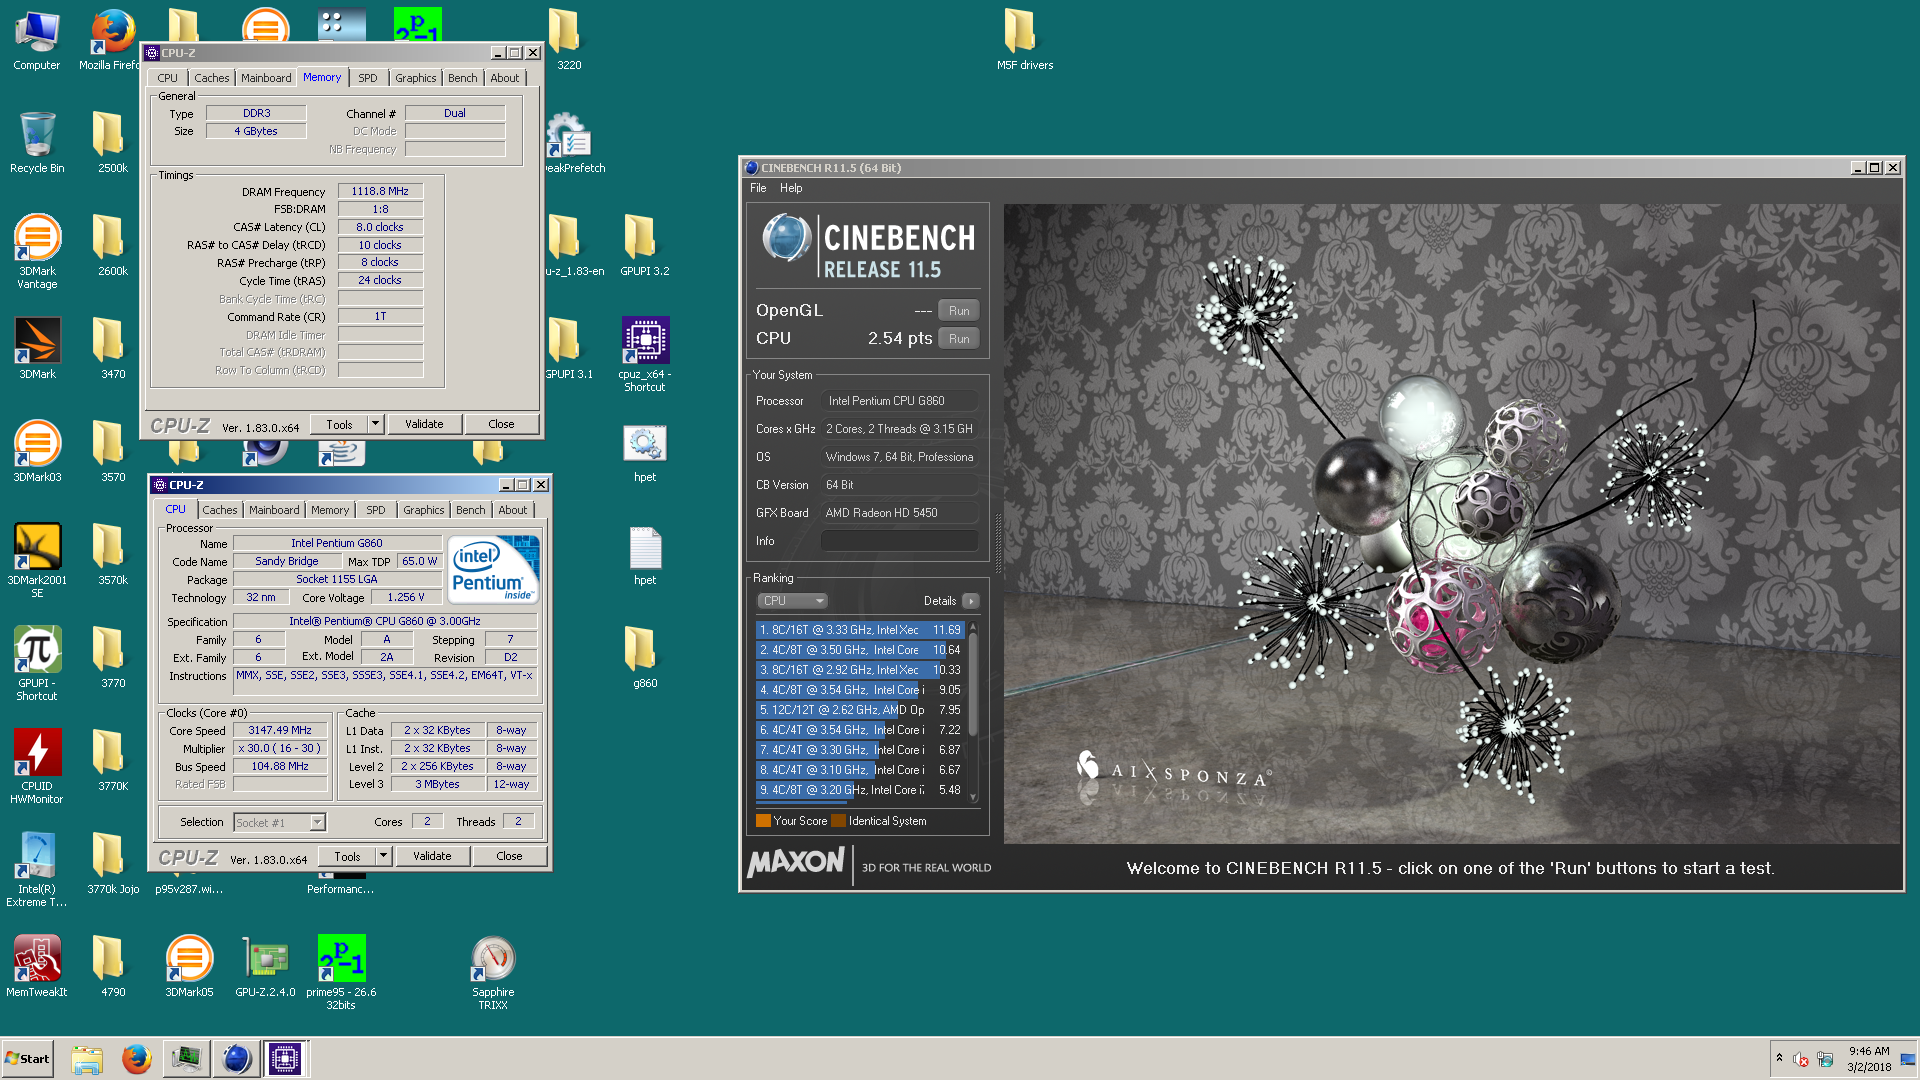Open the Socket #1 selection dropdown

click(280, 822)
